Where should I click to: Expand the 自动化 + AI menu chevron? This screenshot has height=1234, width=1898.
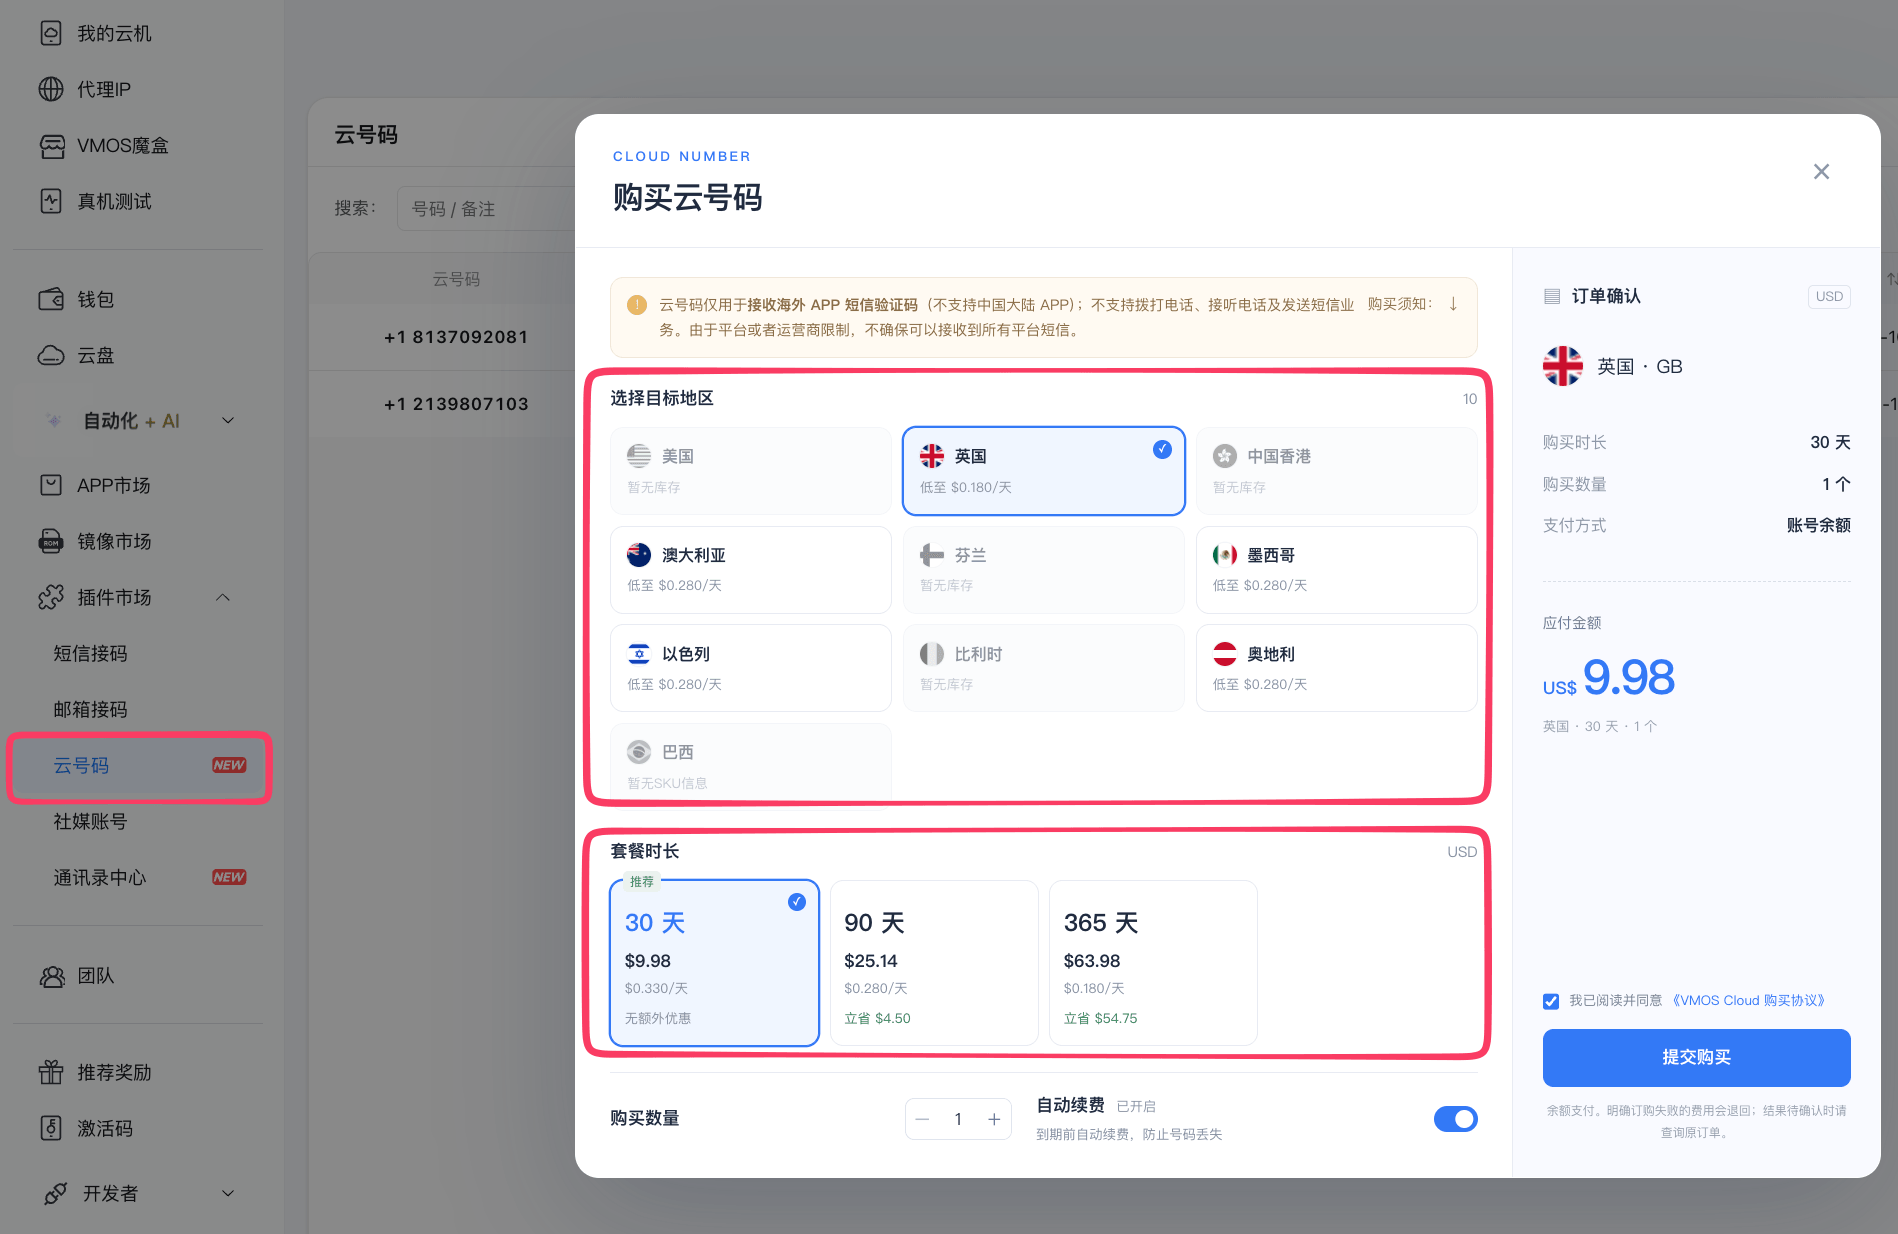228,421
